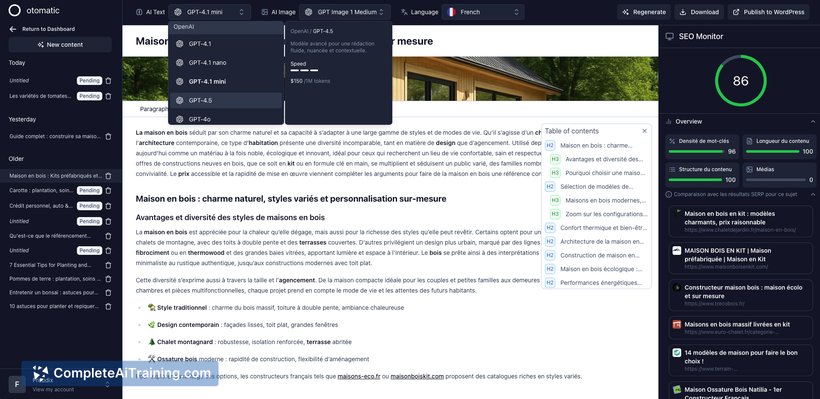Click the Longueur du contenu progress bar
820x399 pixels.
click(x=772, y=152)
